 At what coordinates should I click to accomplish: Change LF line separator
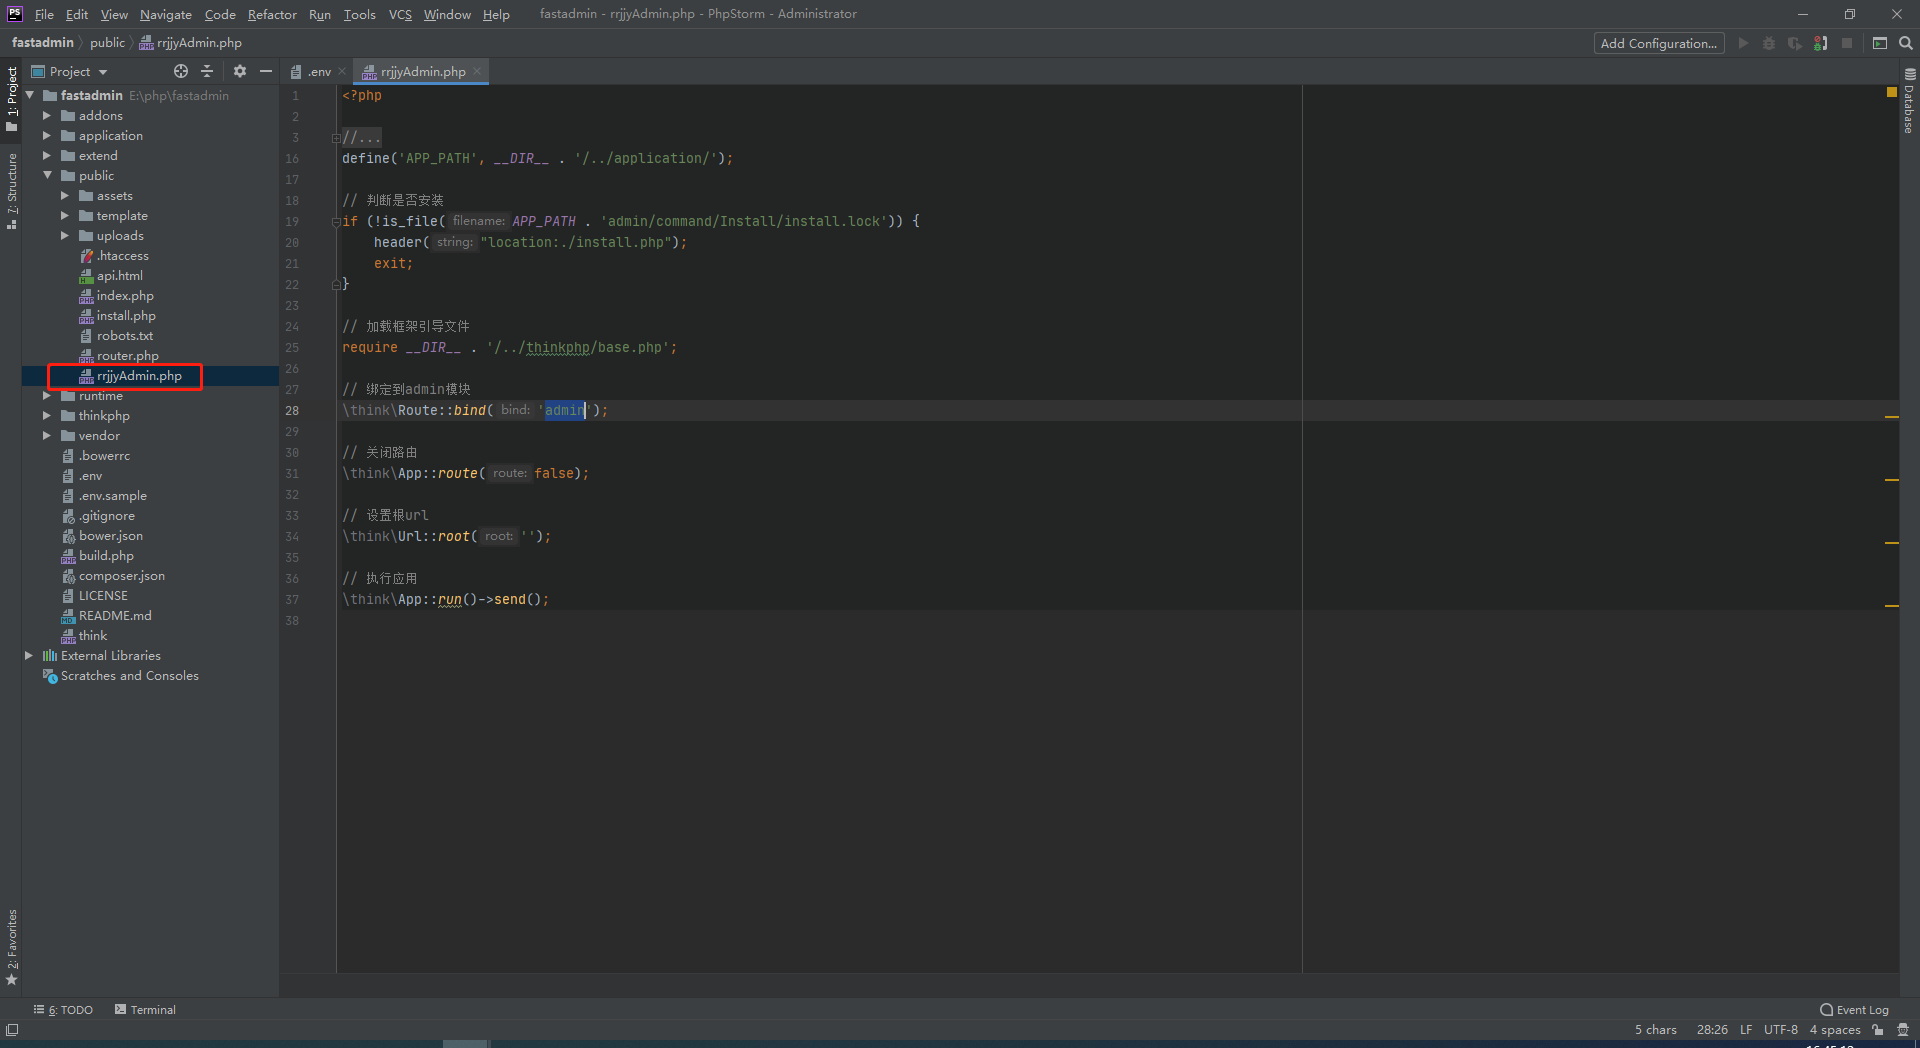tap(1746, 1030)
